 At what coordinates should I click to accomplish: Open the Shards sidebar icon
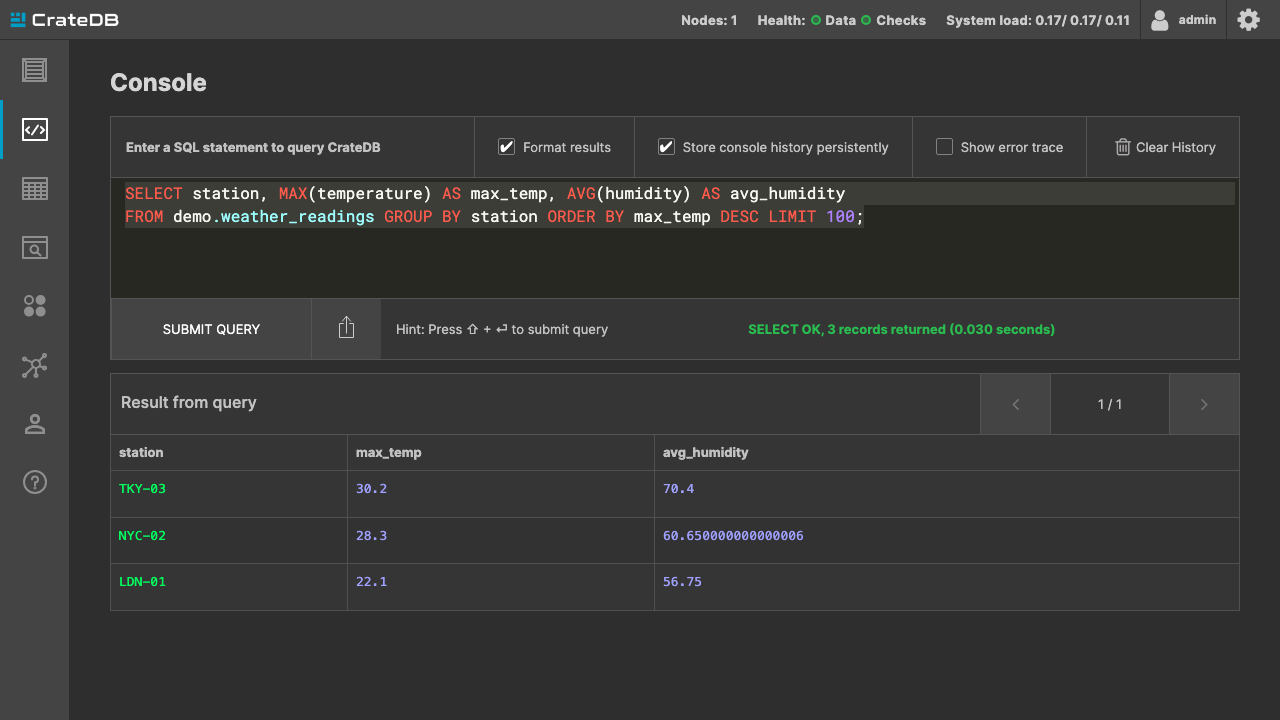pos(34,306)
